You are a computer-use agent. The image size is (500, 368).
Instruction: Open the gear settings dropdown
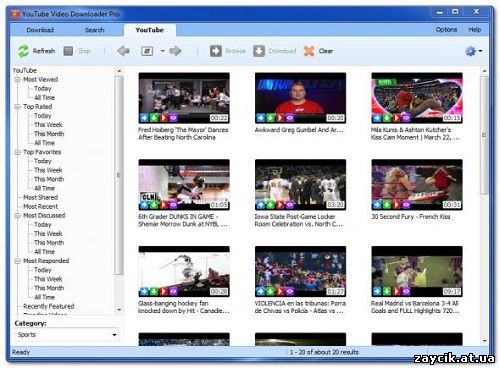point(474,51)
